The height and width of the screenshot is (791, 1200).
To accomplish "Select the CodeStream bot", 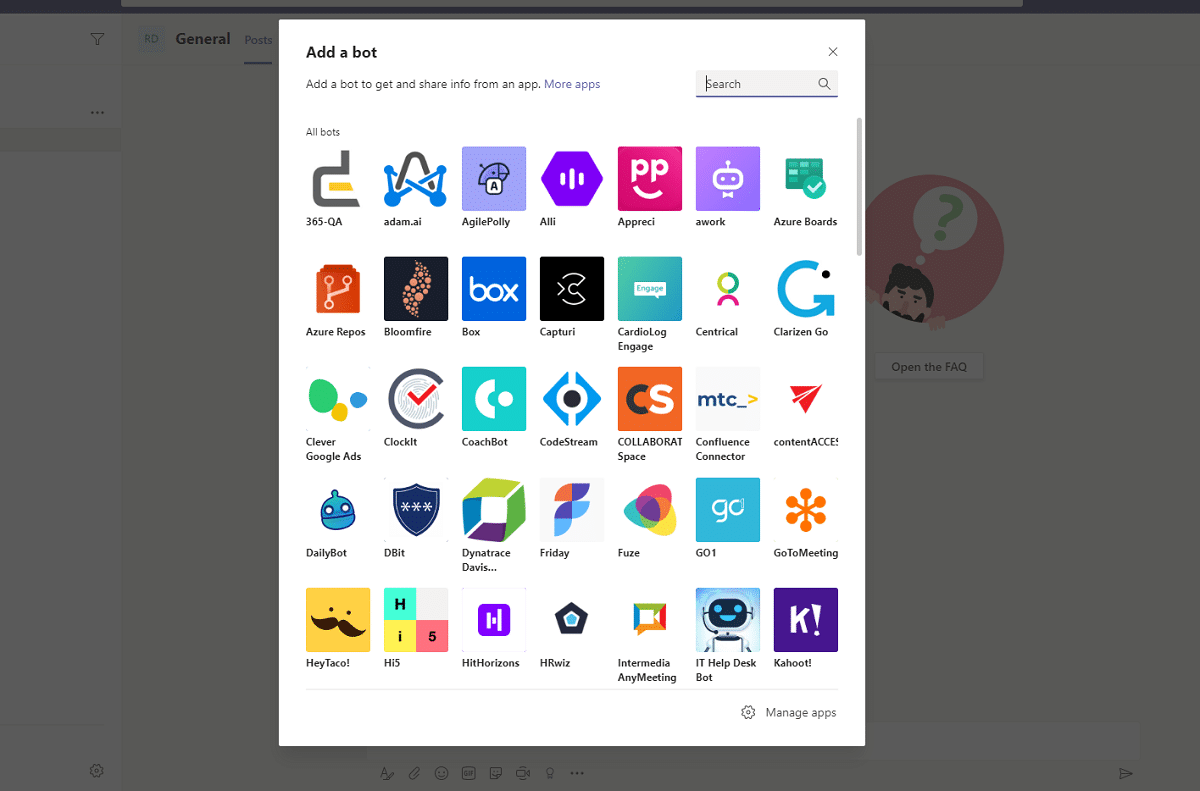I will coord(571,399).
